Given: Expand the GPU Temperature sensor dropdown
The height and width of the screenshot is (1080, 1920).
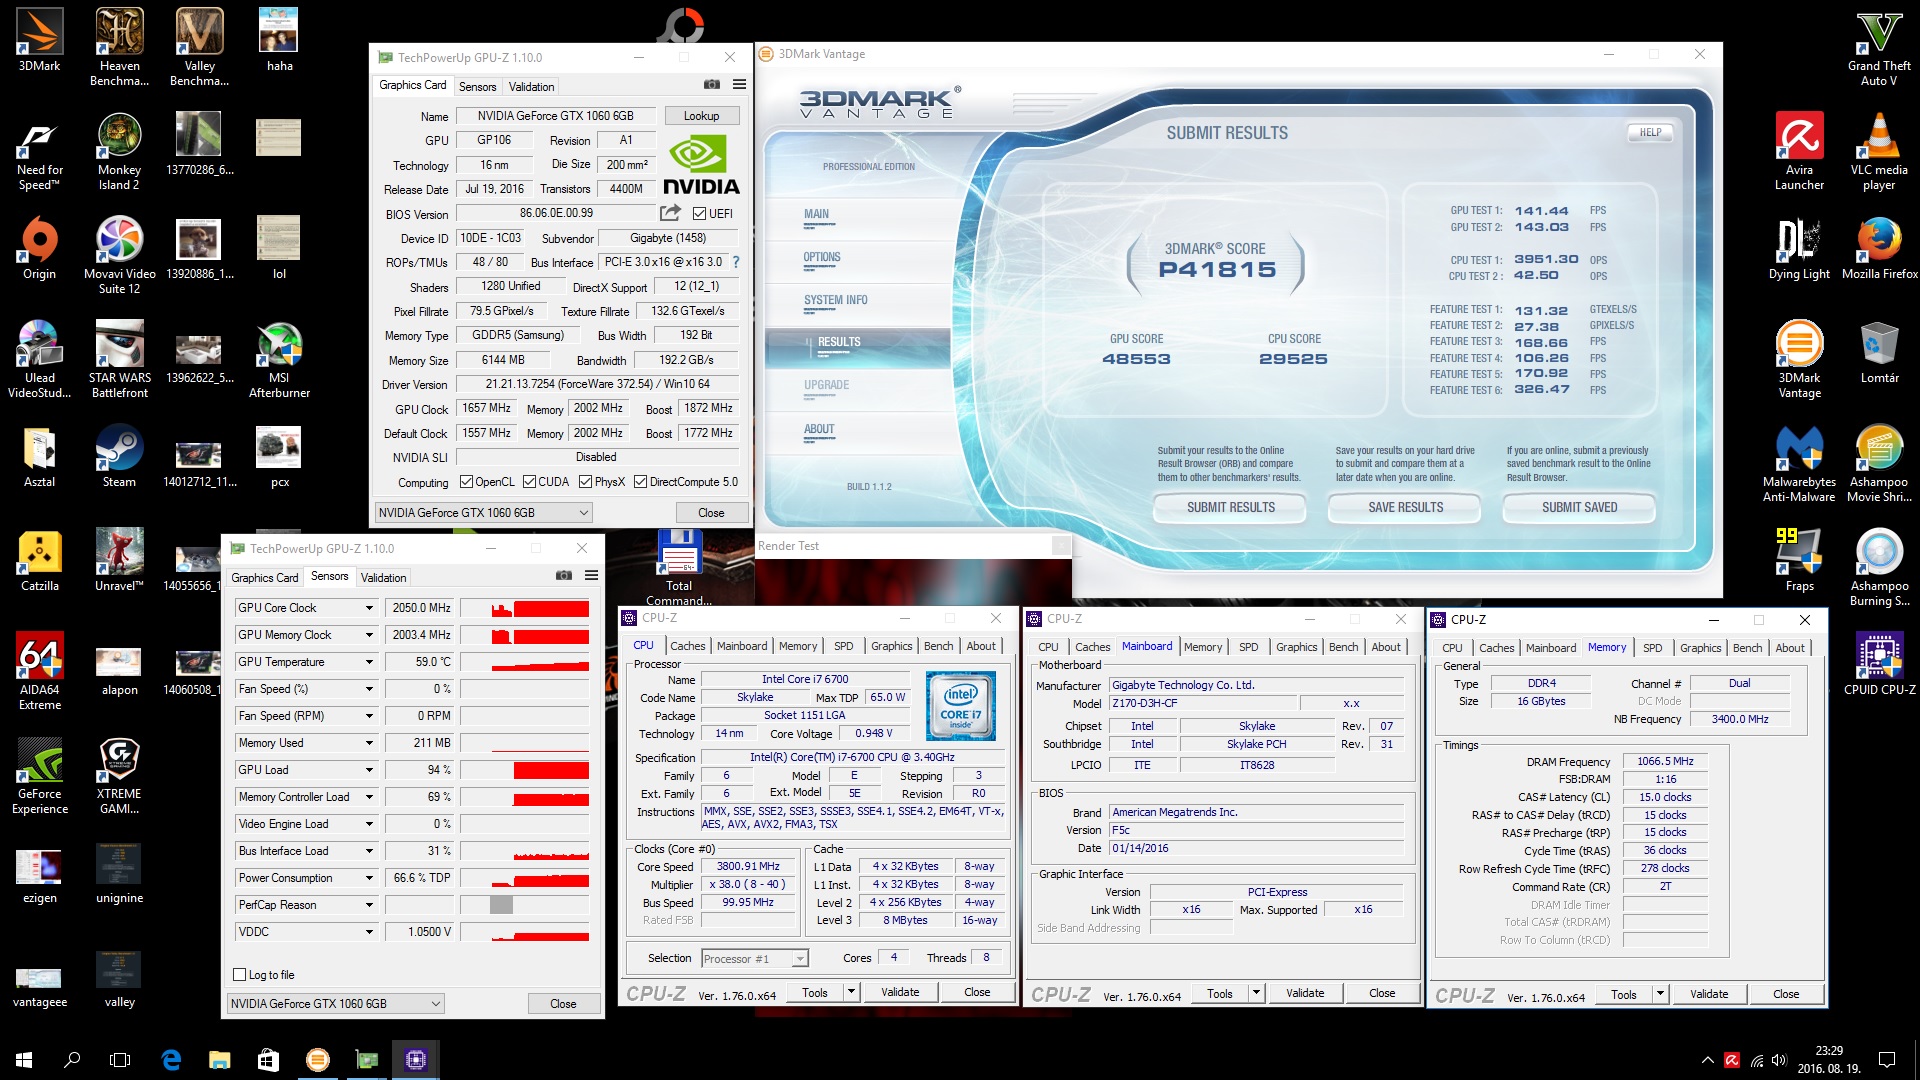Looking at the screenshot, I should coord(369,662).
